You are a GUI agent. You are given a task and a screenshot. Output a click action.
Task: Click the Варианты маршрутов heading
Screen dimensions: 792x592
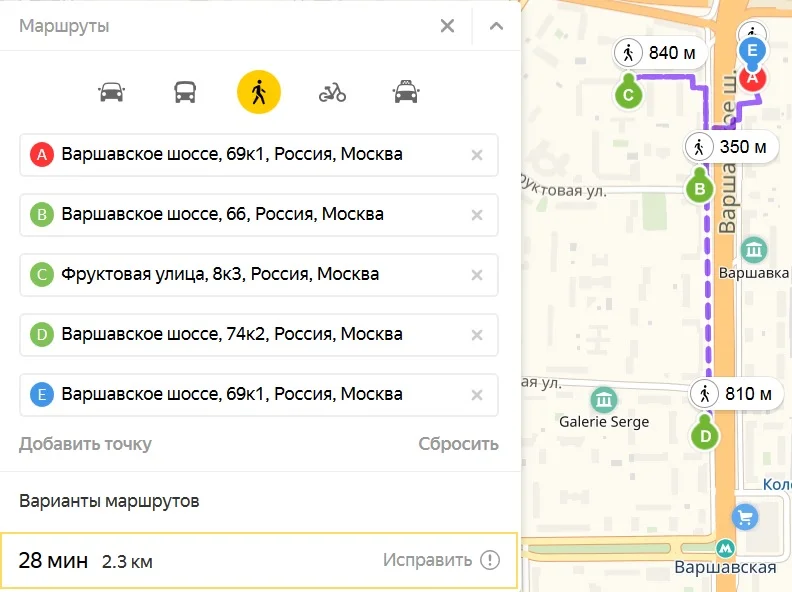tap(109, 501)
